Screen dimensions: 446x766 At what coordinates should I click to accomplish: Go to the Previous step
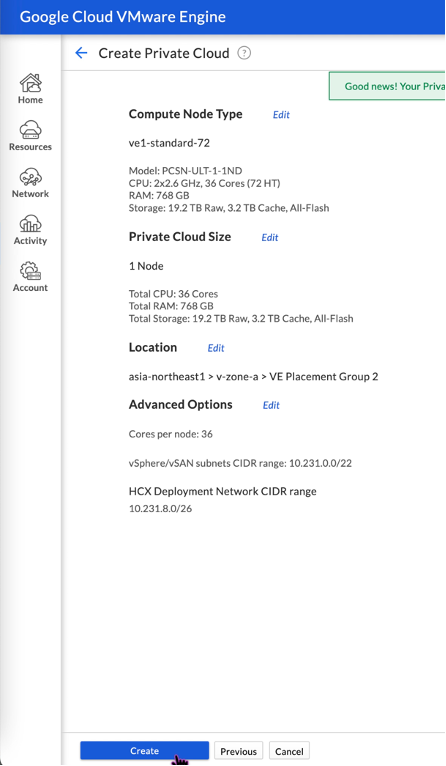(238, 751)
